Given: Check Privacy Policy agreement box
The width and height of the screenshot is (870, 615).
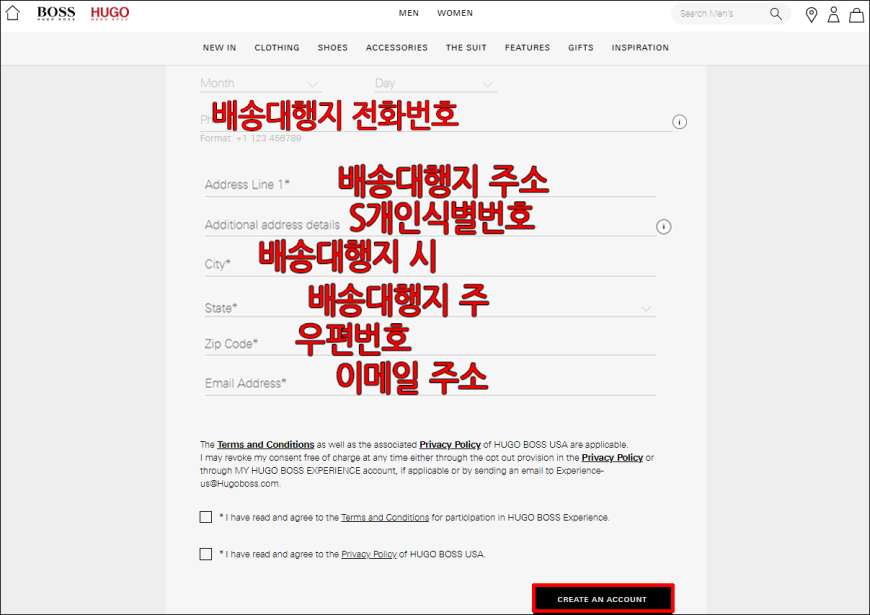Looking at the screenshot, I should [x=206, y=554].
